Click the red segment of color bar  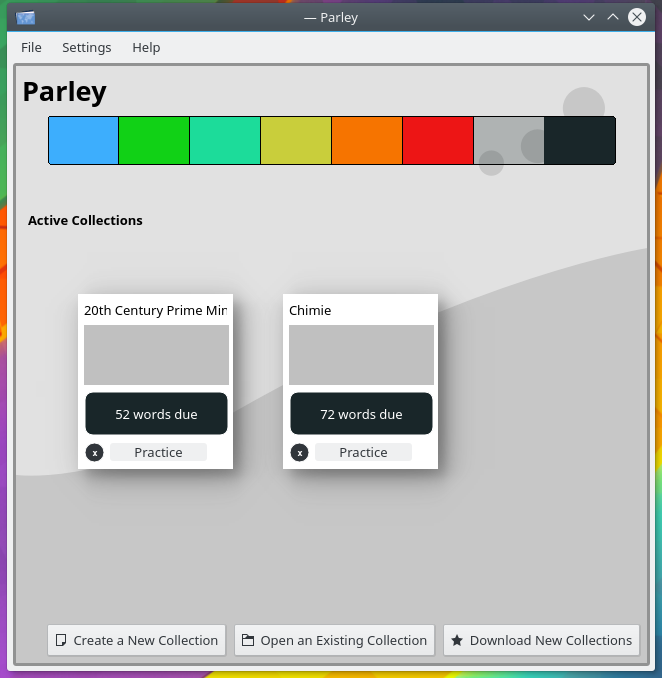(438, 140)
